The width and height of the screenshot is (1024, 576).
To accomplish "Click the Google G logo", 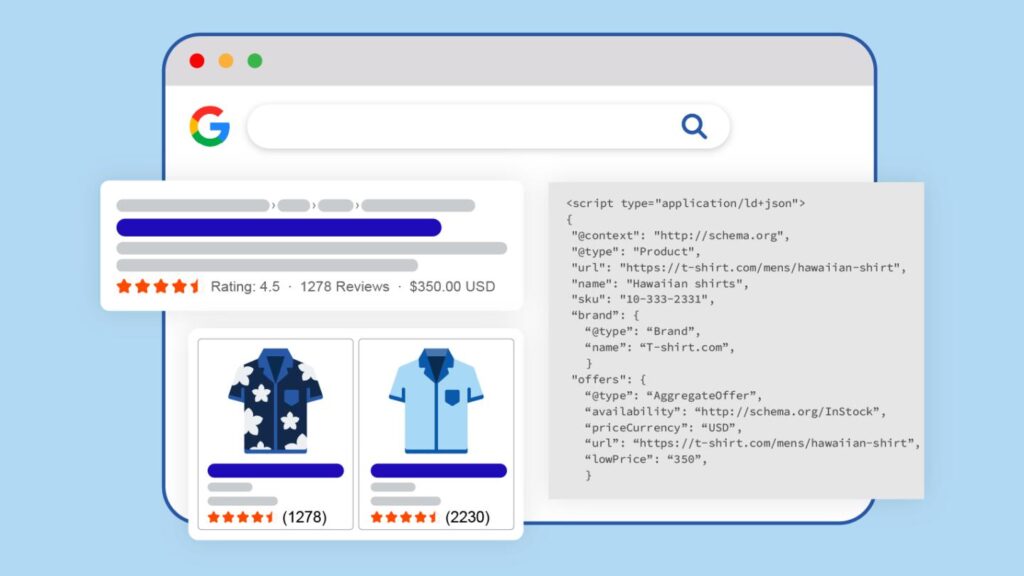I will (210, 124).
